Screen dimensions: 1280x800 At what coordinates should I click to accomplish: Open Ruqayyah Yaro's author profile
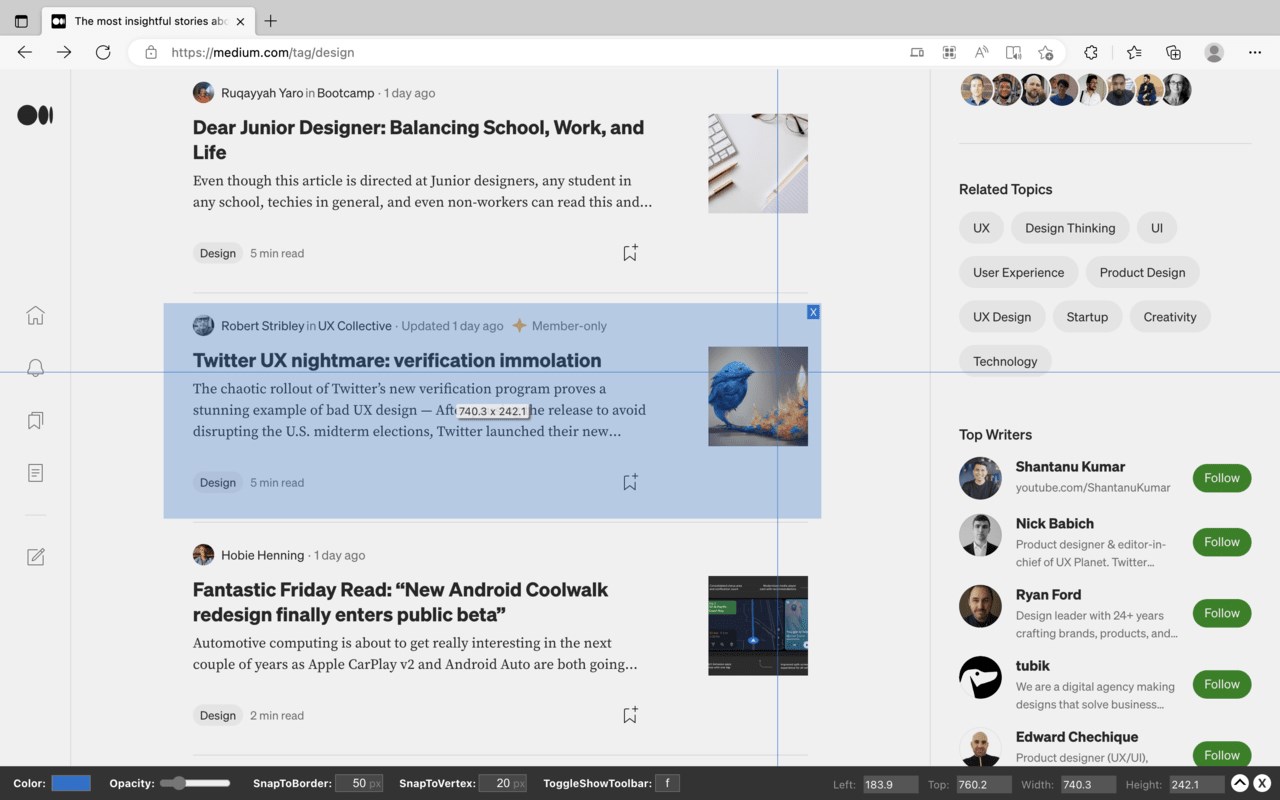262,93
